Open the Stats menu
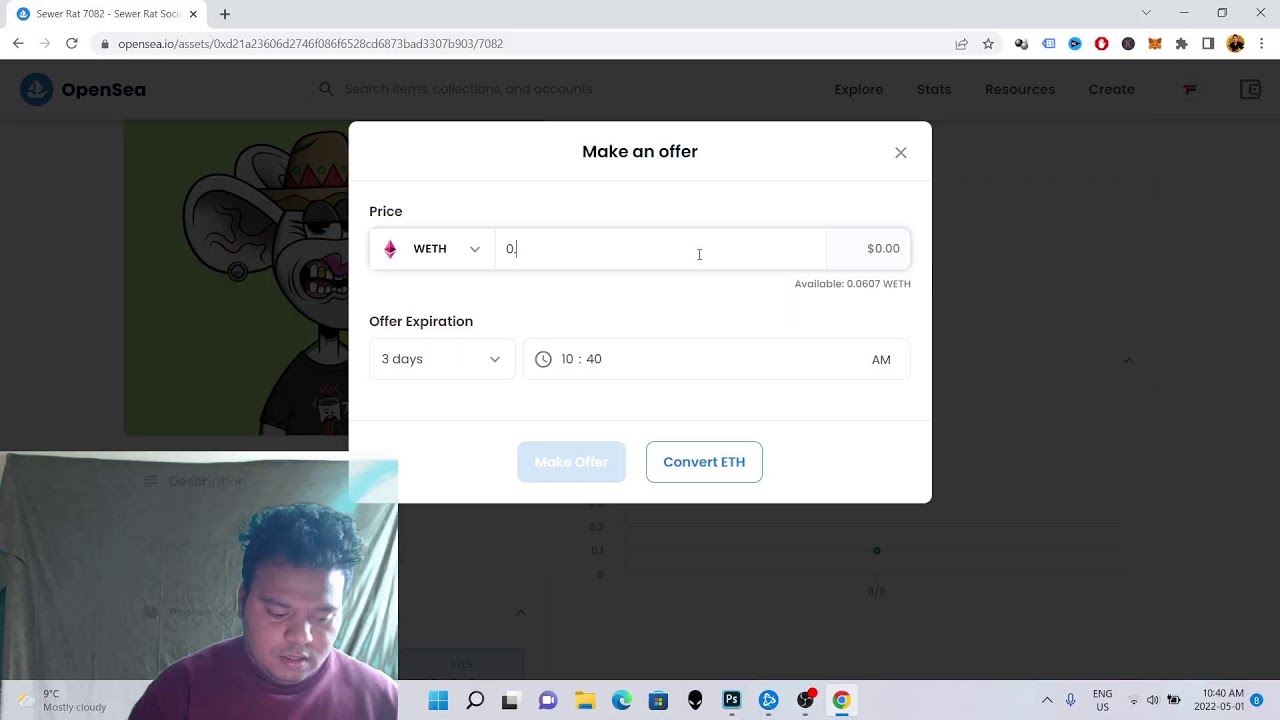Viewport: 1280px width, 720px height. 934,89
